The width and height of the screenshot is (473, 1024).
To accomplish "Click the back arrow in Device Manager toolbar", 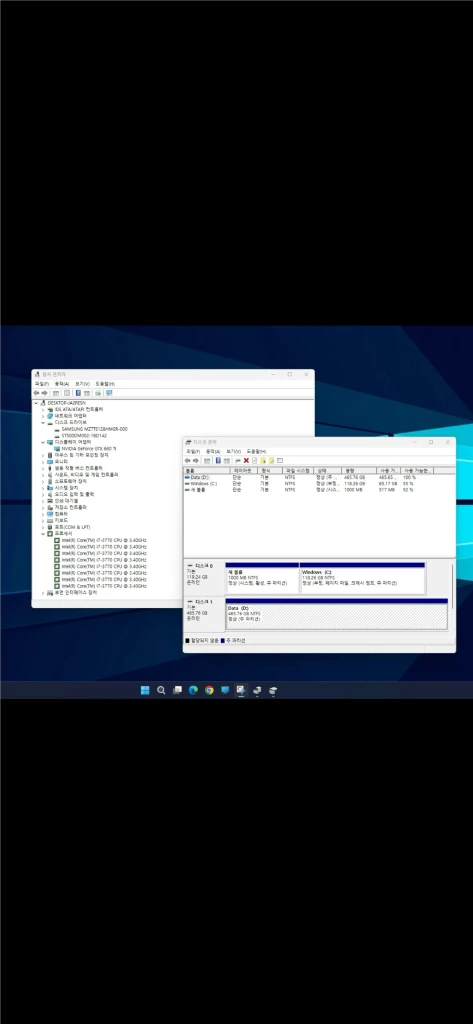I will (x=37, y=393).
